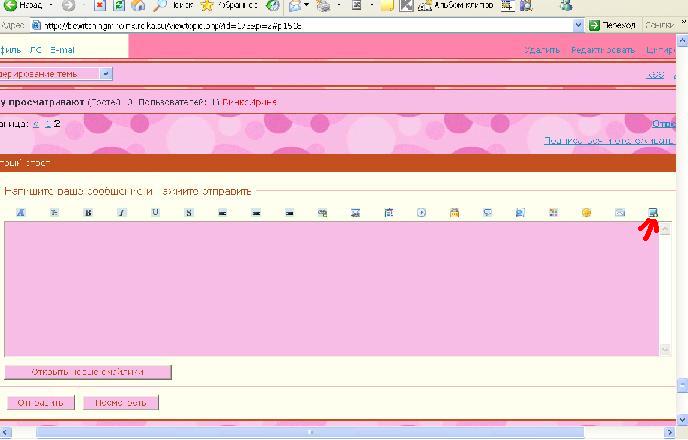Click the wide button below message box
This screenshot has height=440, width=688.
(x=88, y=372)
